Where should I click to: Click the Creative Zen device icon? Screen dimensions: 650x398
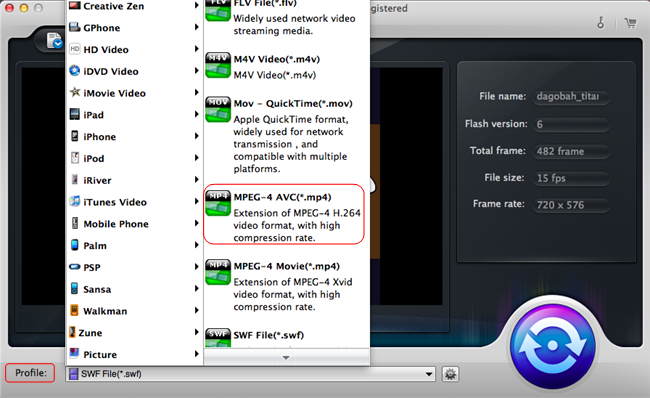click(75, 5)
